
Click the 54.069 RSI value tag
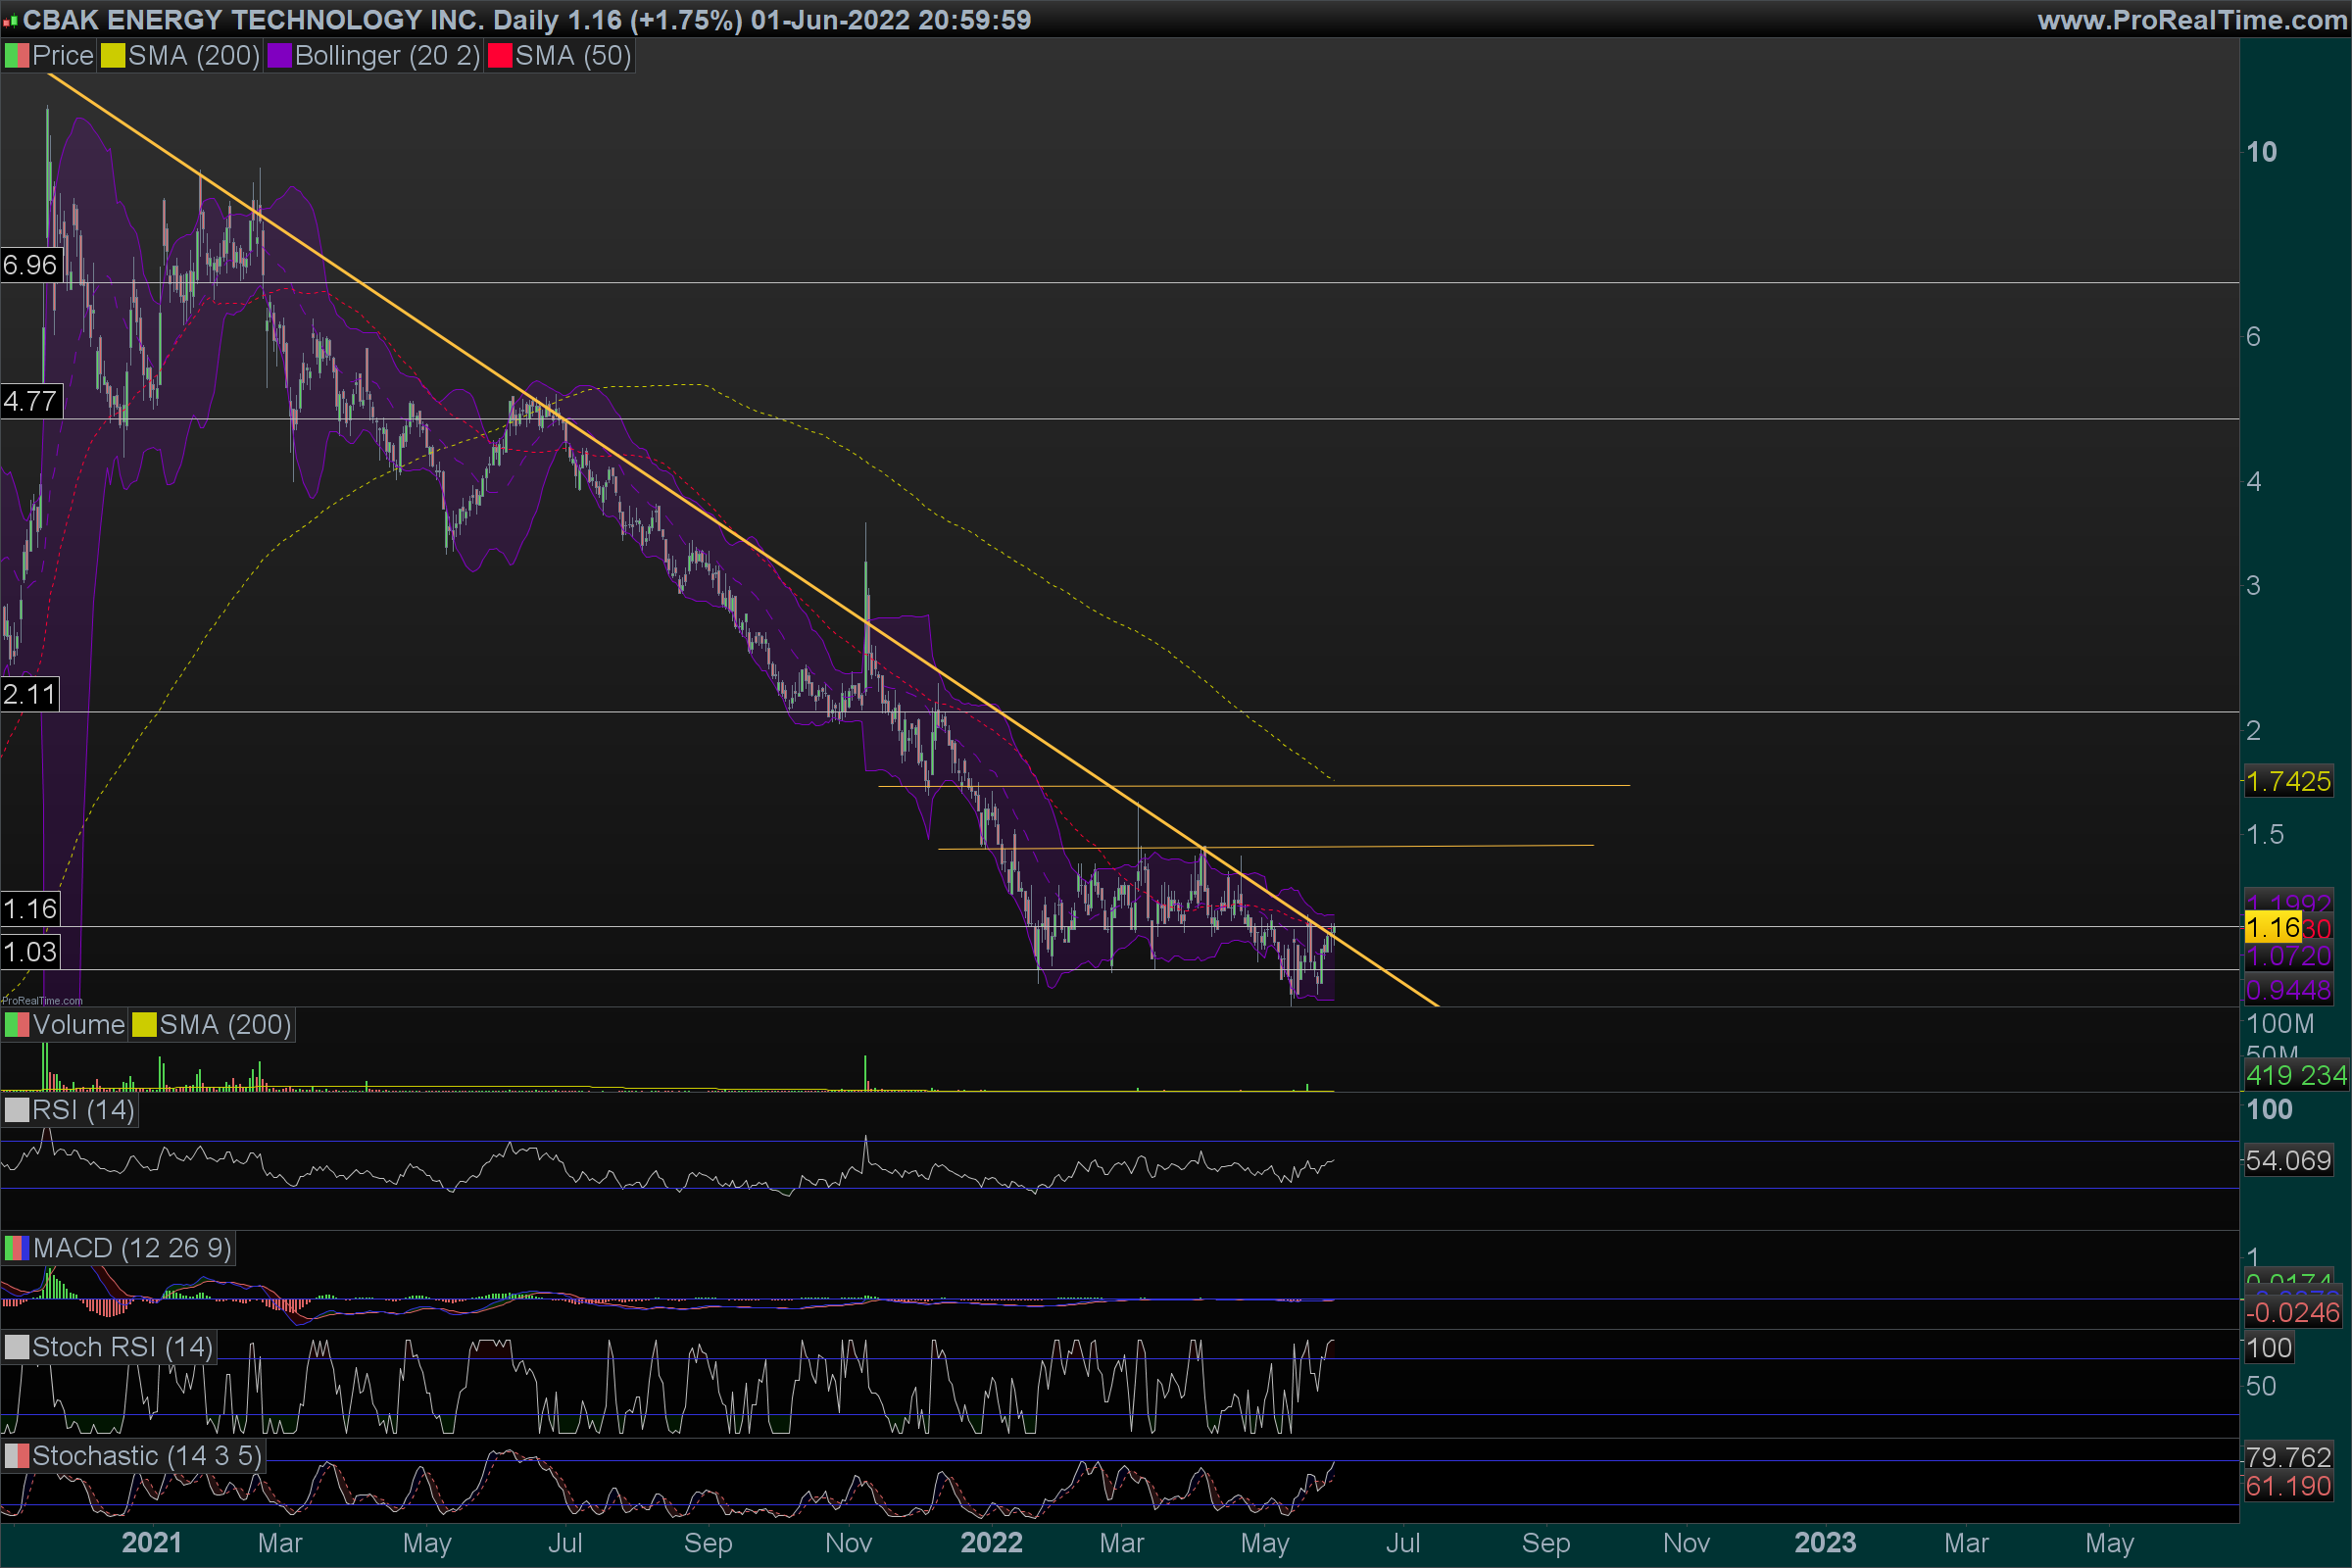pos(2288,1161)
